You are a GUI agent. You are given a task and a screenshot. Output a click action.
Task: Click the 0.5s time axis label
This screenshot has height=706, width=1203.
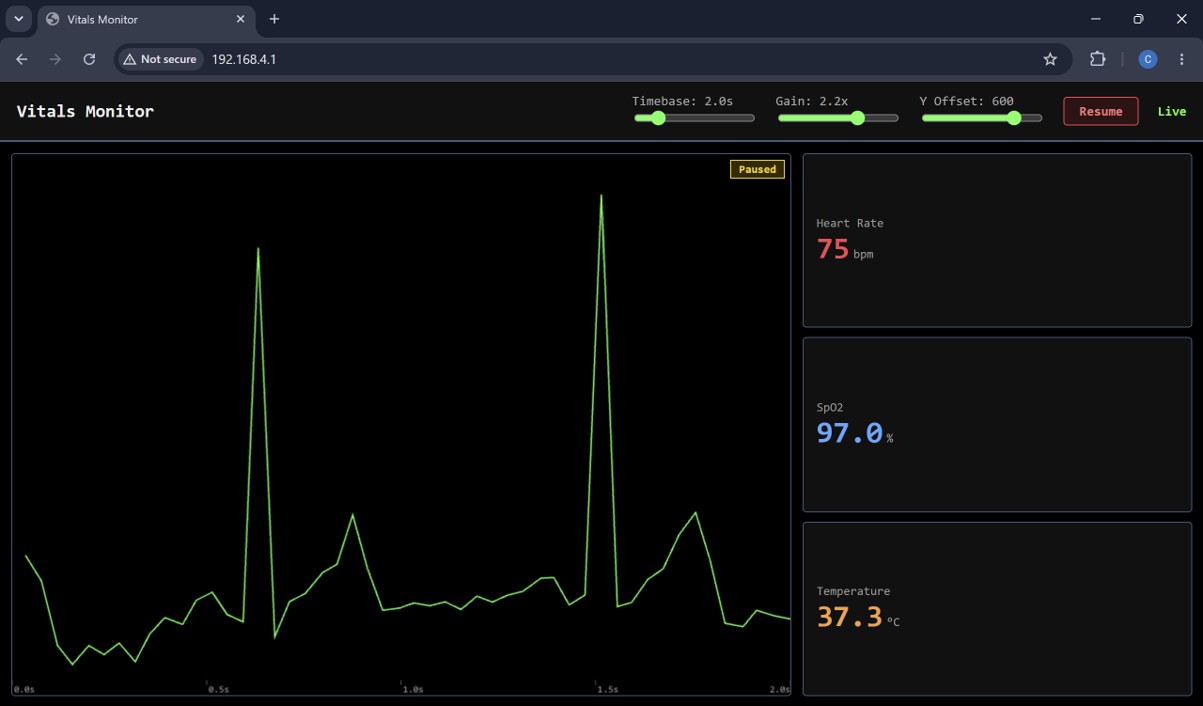pyautogui.click(x=218, y=689)
